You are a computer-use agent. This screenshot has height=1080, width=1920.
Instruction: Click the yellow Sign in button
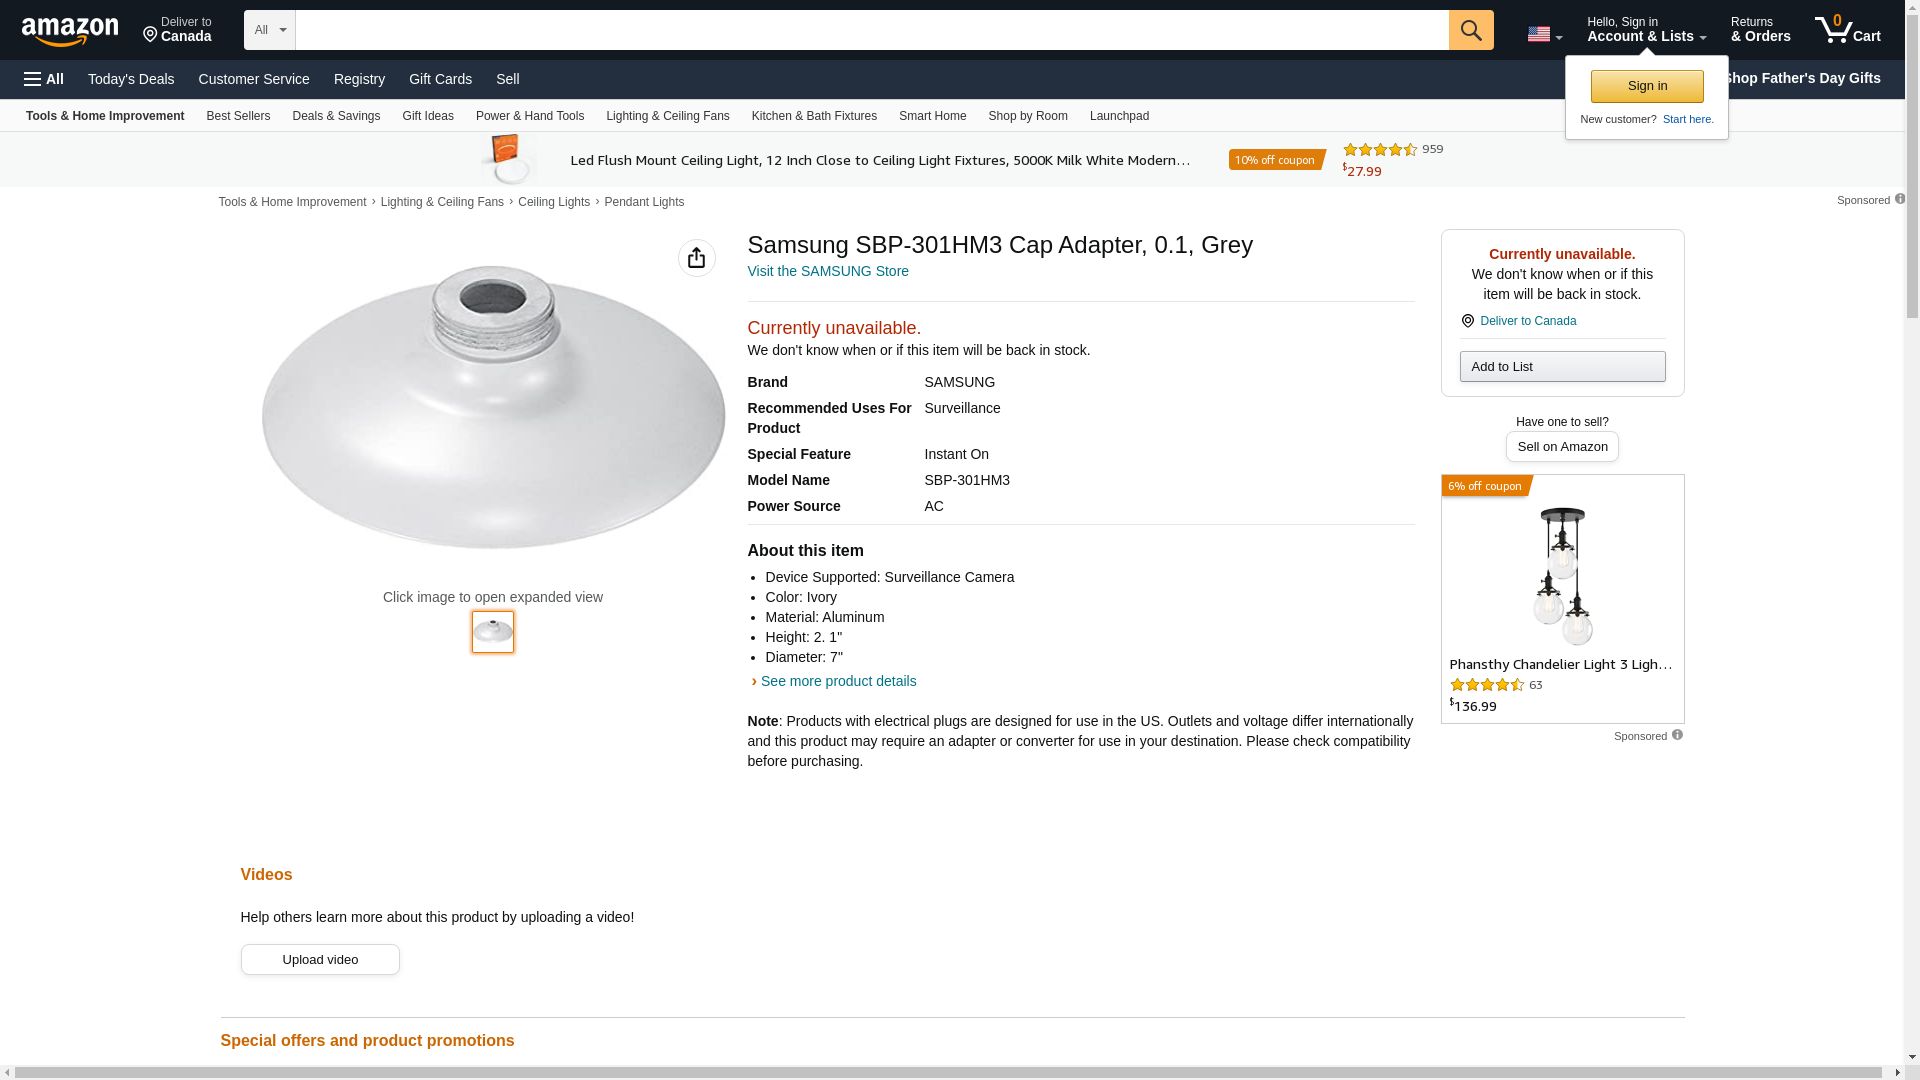[x=1647, y=86]
